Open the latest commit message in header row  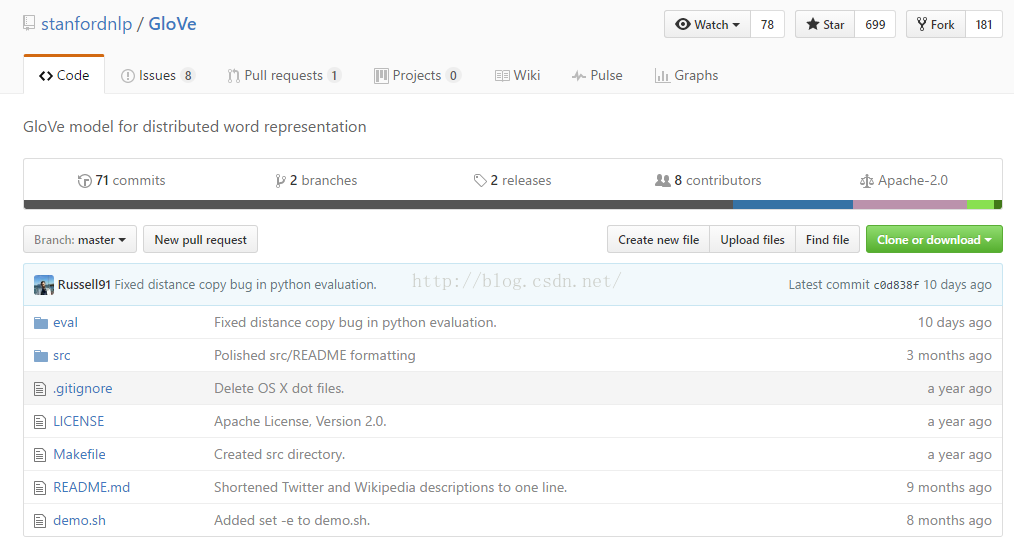click(x=245, y=284)
